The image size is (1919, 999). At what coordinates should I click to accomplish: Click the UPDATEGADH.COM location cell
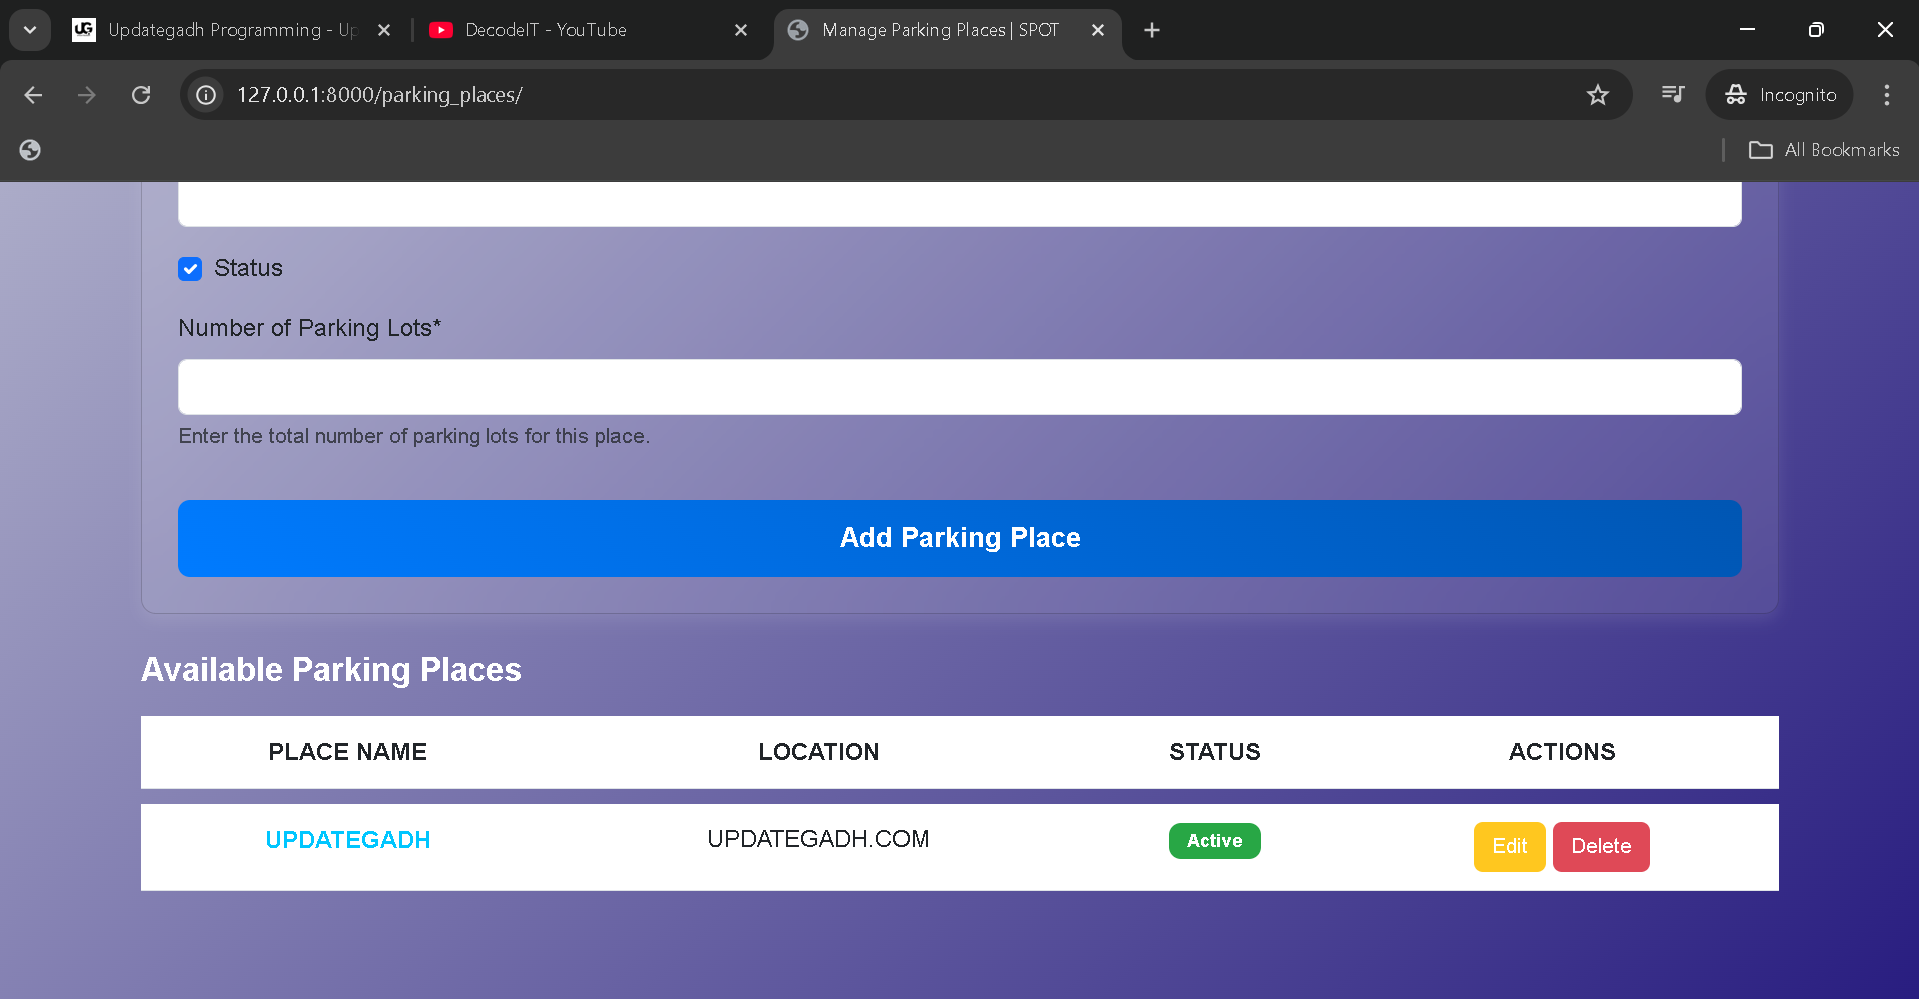coord(818,839)
